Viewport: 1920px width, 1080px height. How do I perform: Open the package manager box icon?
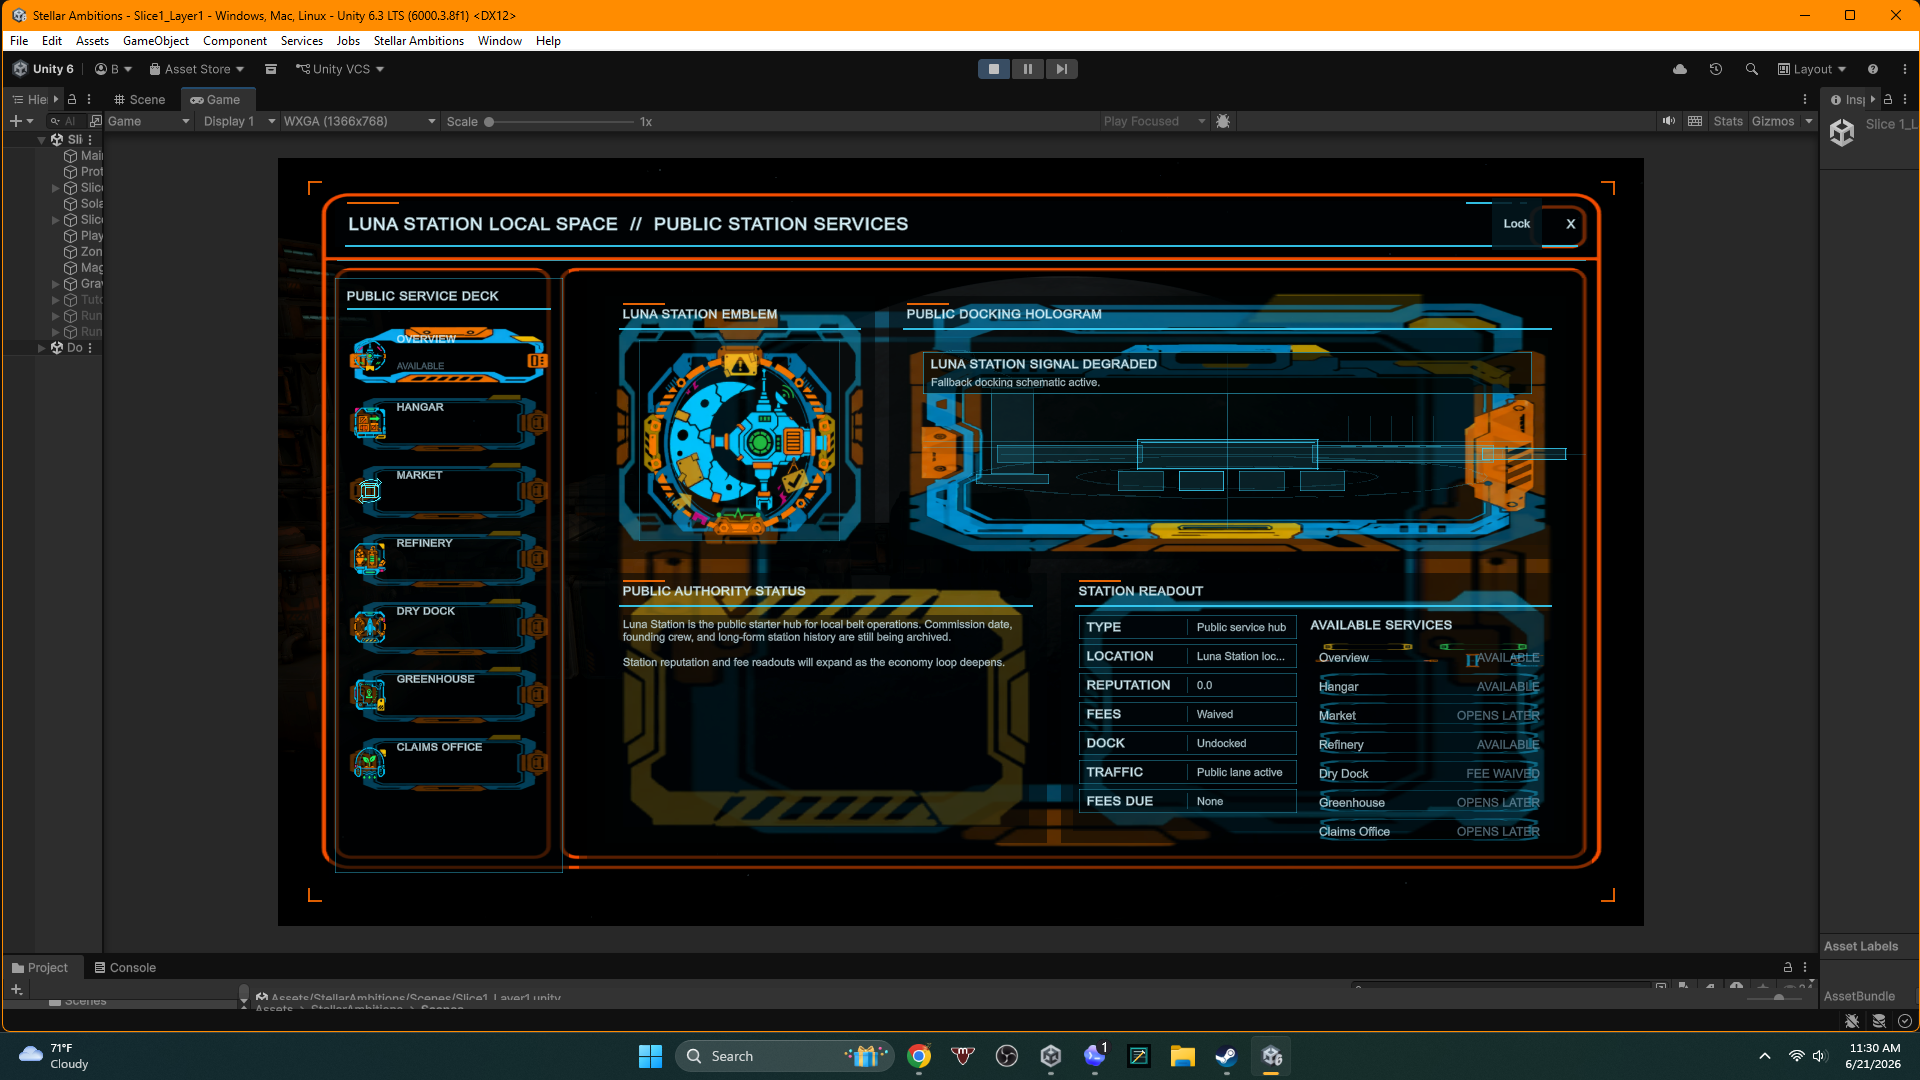271,69
